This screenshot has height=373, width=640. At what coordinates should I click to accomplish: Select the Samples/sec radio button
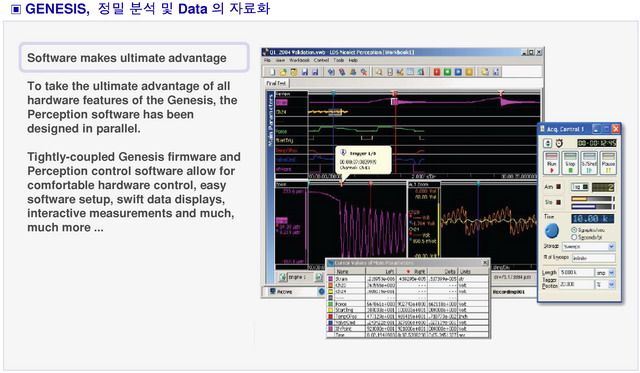point(574,230)
